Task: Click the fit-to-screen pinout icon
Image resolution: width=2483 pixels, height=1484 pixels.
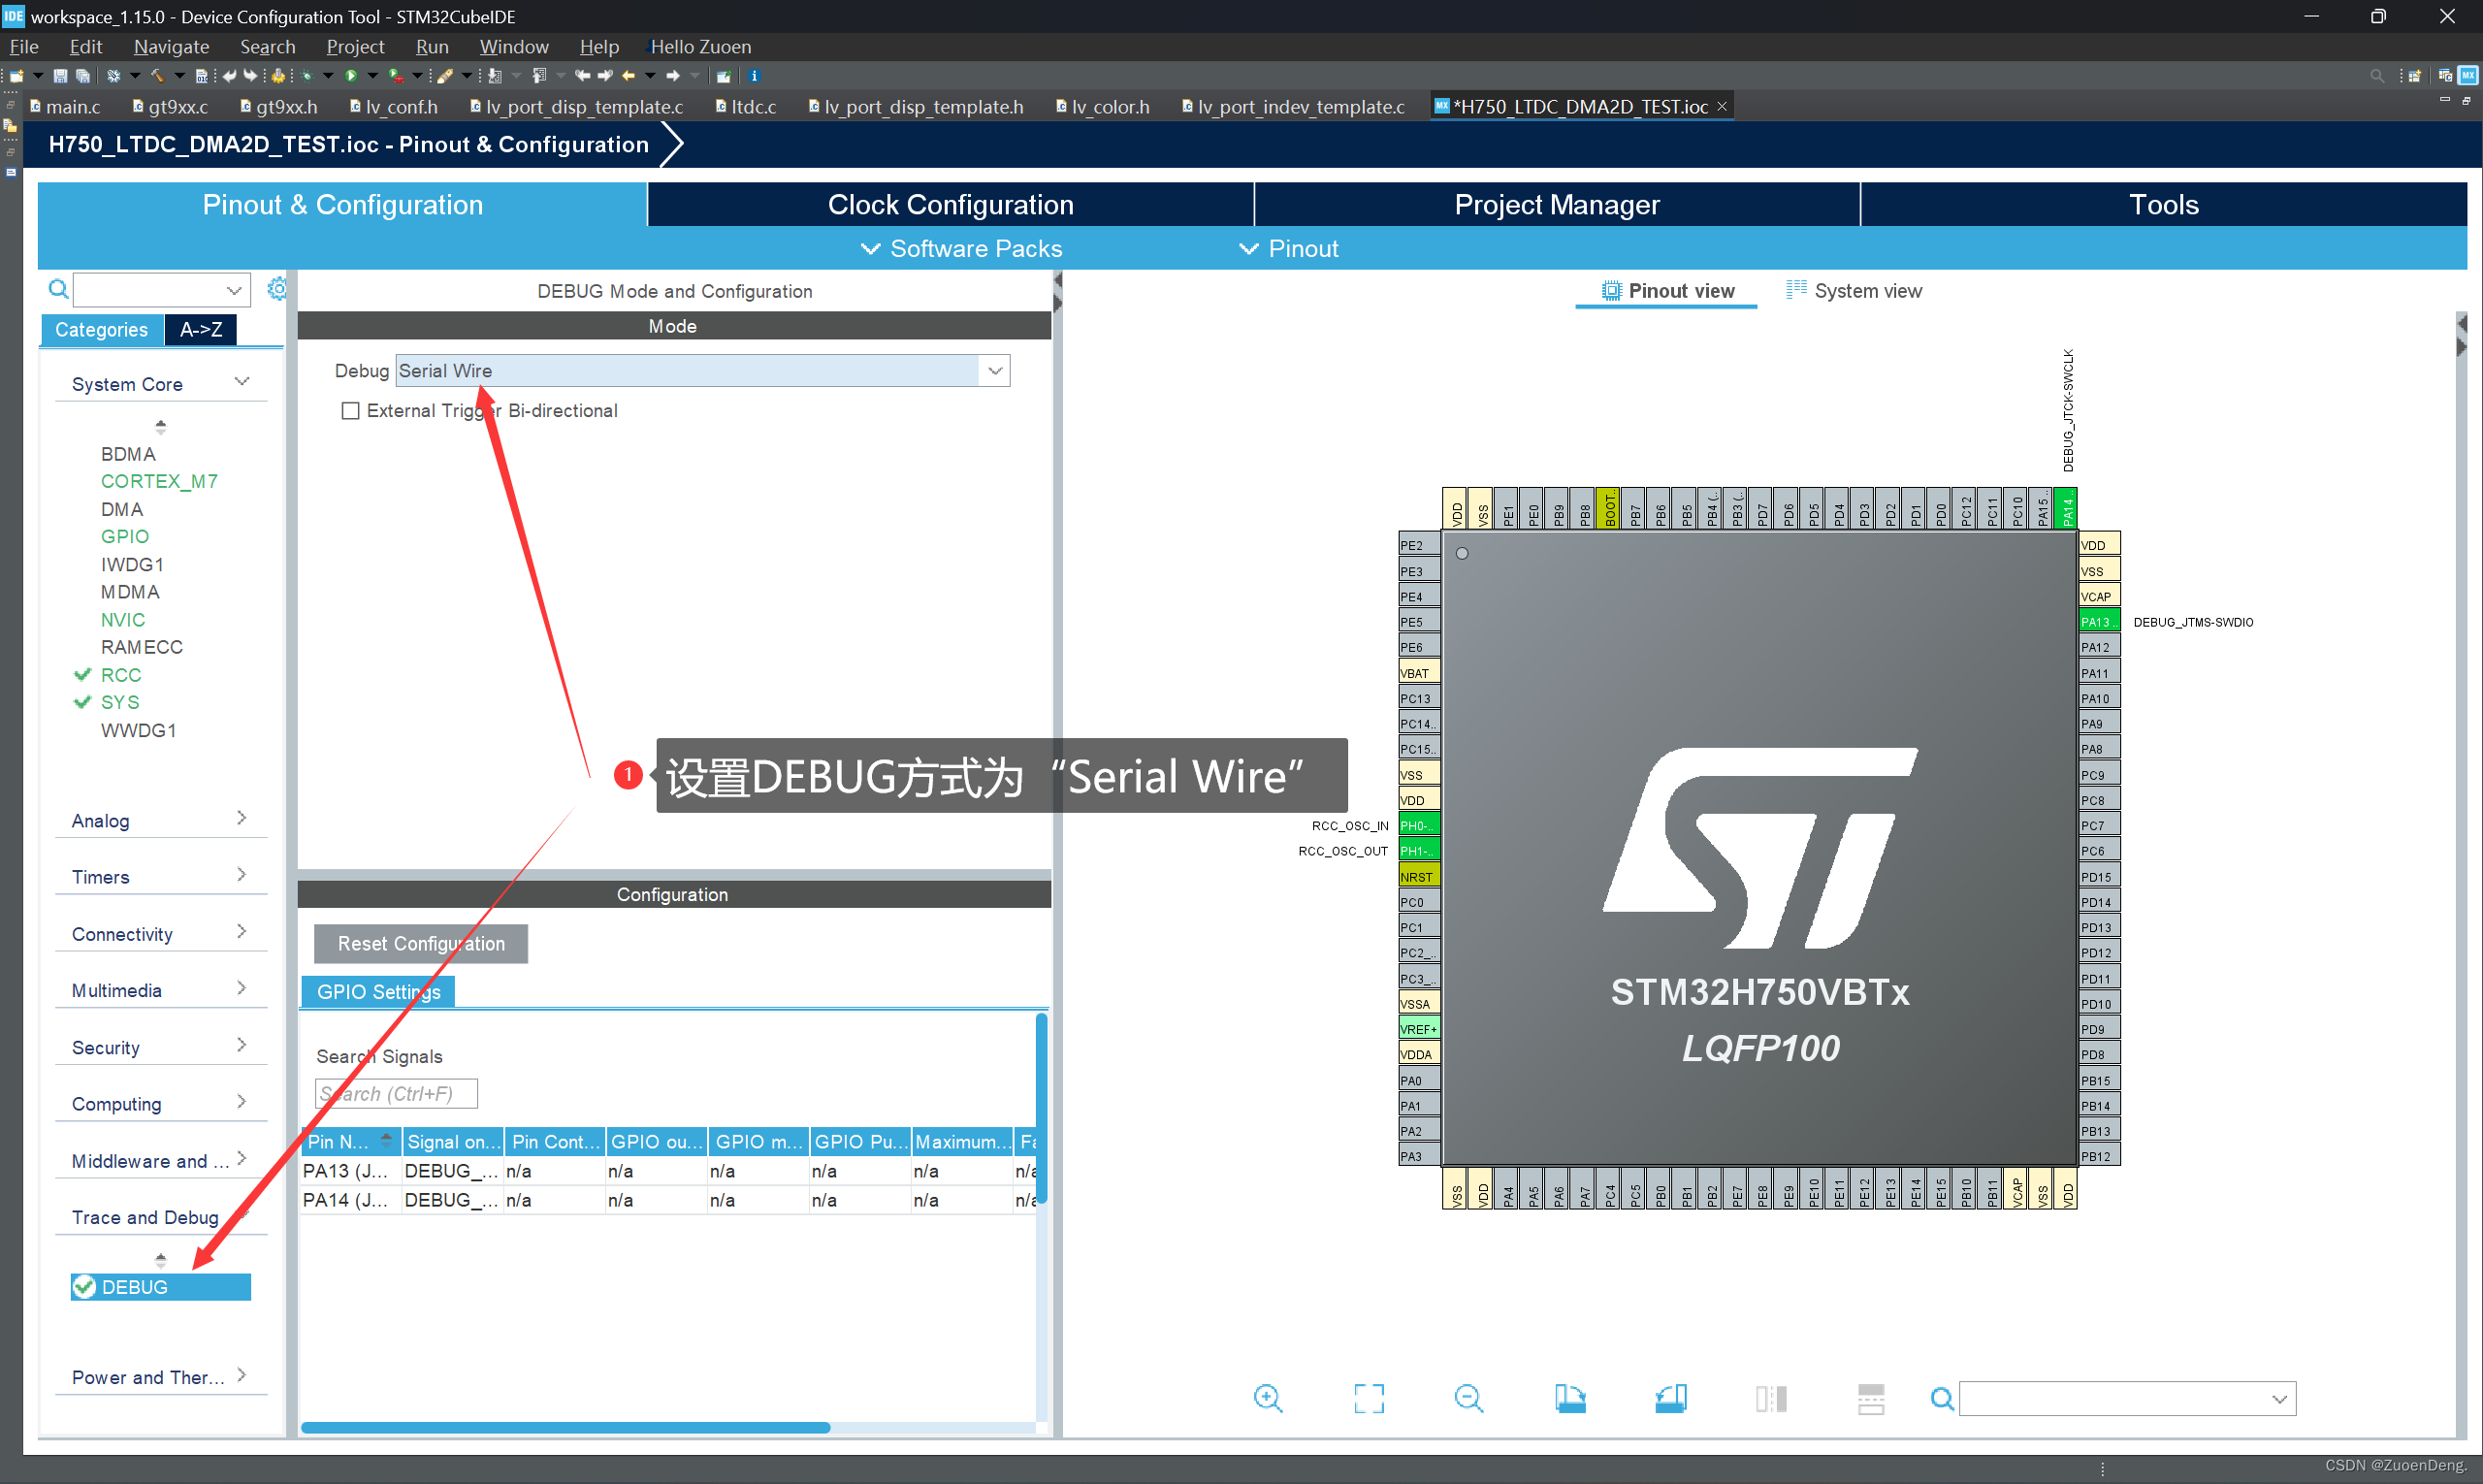Action: (x=1368, y=1398)
